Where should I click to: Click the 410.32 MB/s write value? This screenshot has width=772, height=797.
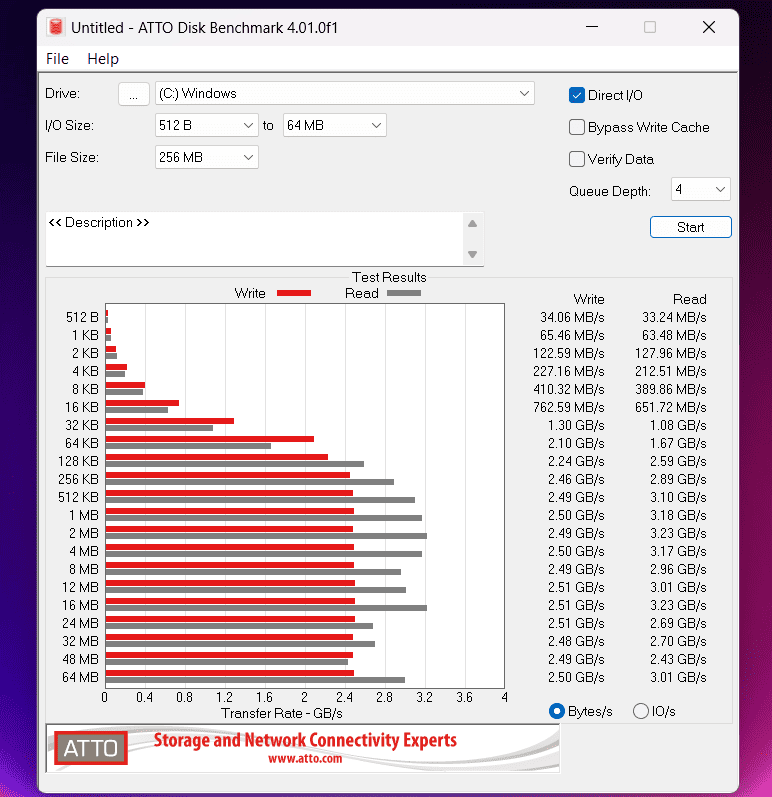click(x=569, y=389)
